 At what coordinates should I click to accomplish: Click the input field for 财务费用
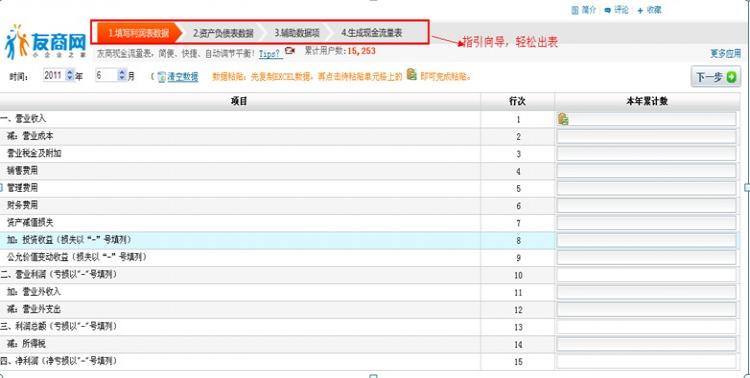pyautogui.click(x=646, y=206)
